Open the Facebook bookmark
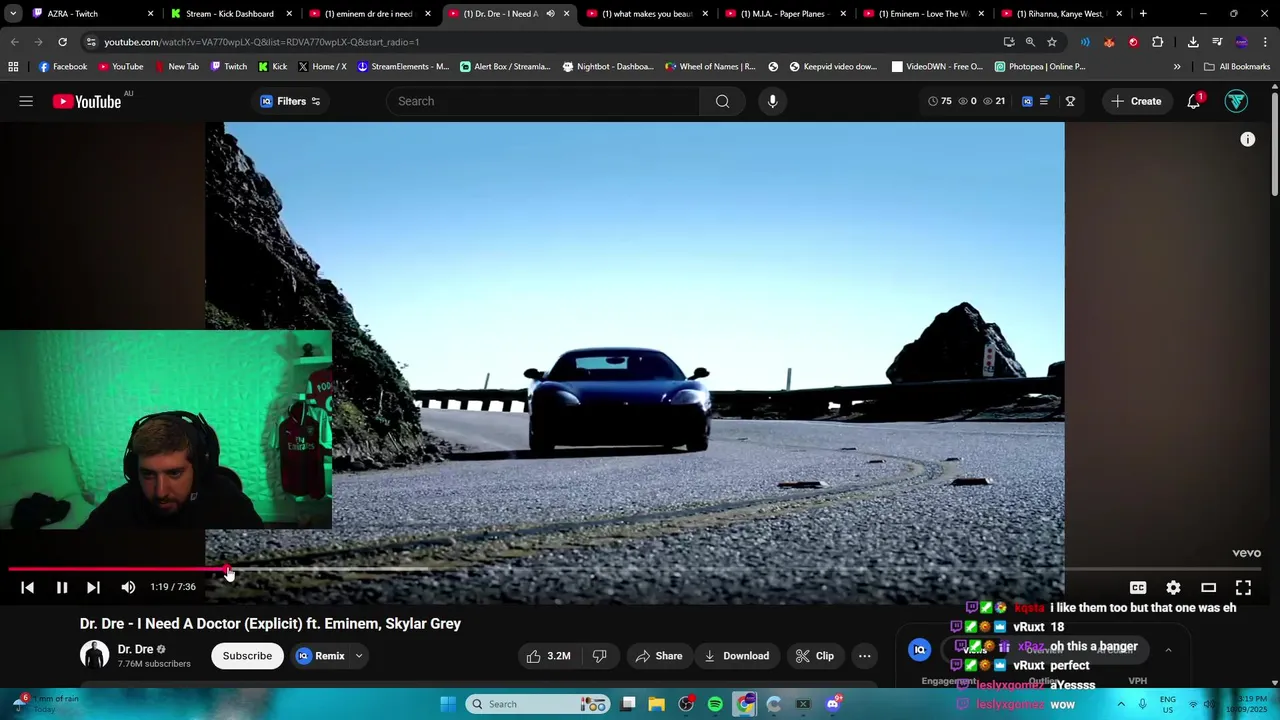 [x=62, y=67]
